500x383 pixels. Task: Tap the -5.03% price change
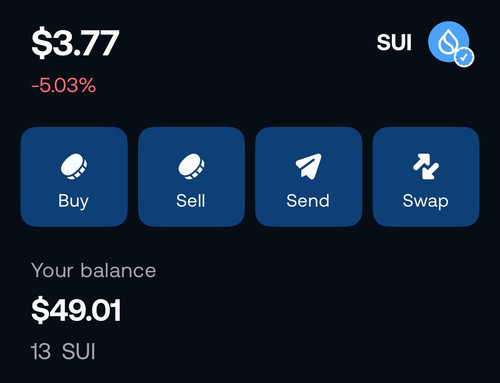64,85
